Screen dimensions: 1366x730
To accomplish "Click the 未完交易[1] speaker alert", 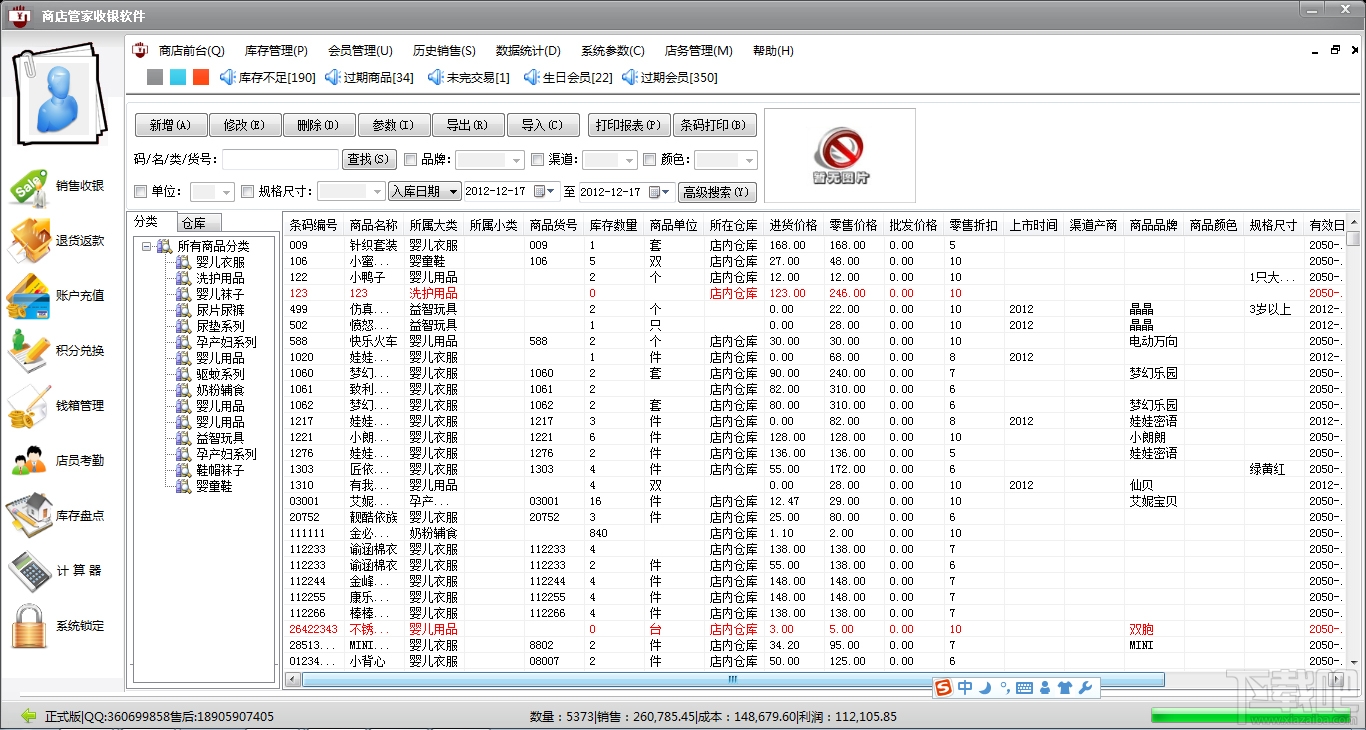I will click(468, 77).
